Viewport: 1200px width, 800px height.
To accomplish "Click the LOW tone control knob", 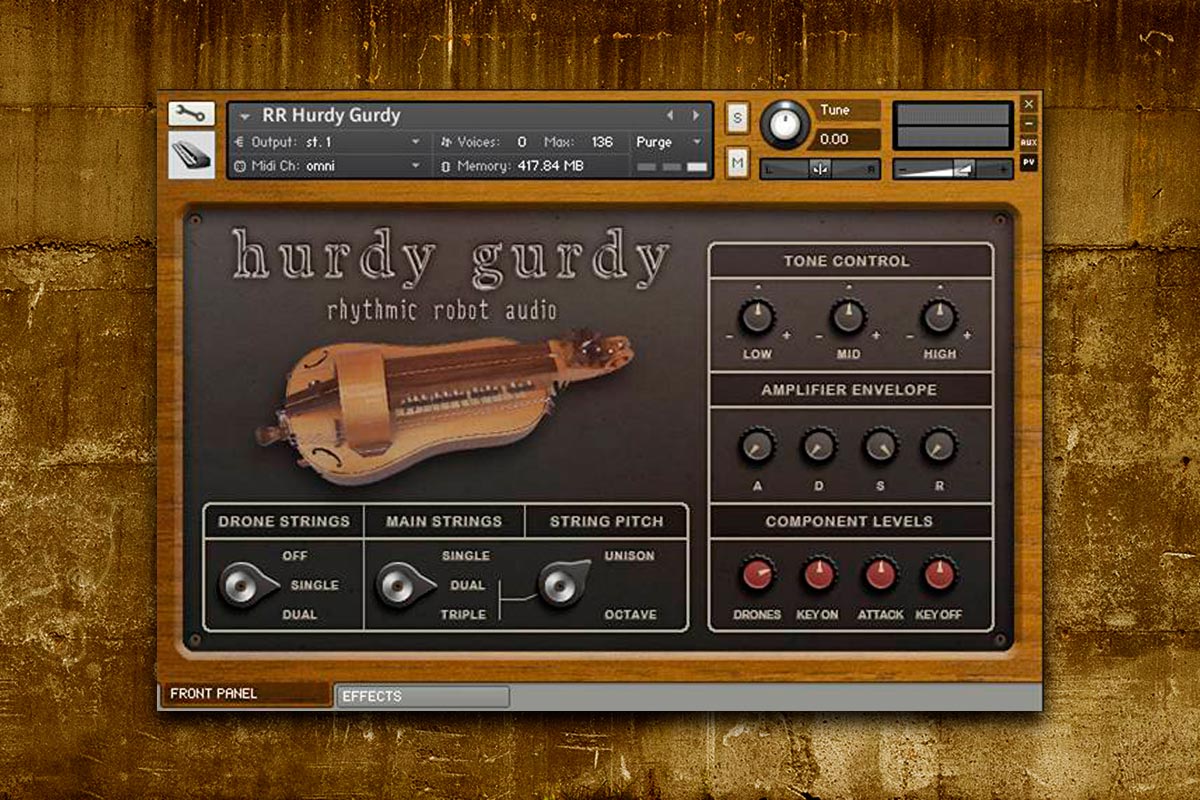I will [756, 317].
